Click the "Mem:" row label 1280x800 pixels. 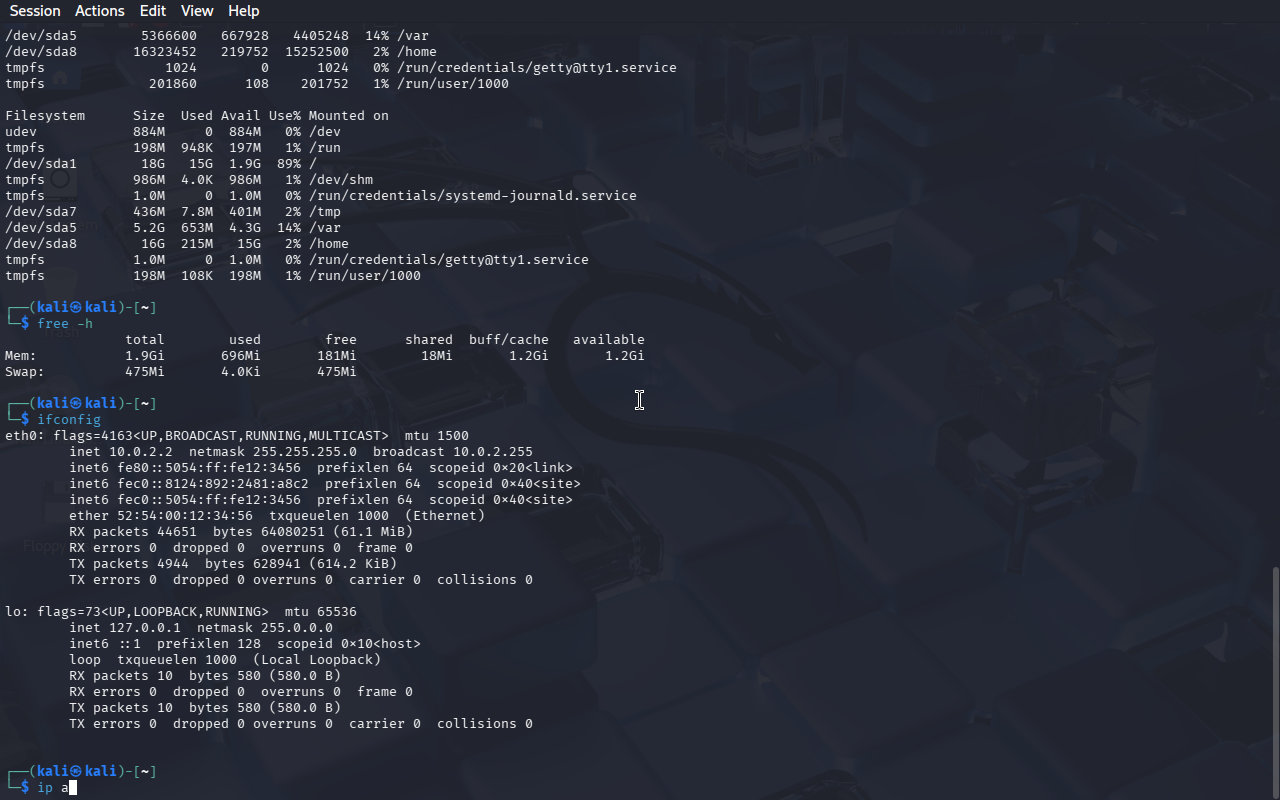pyautogui.click(x=21, y=355)
